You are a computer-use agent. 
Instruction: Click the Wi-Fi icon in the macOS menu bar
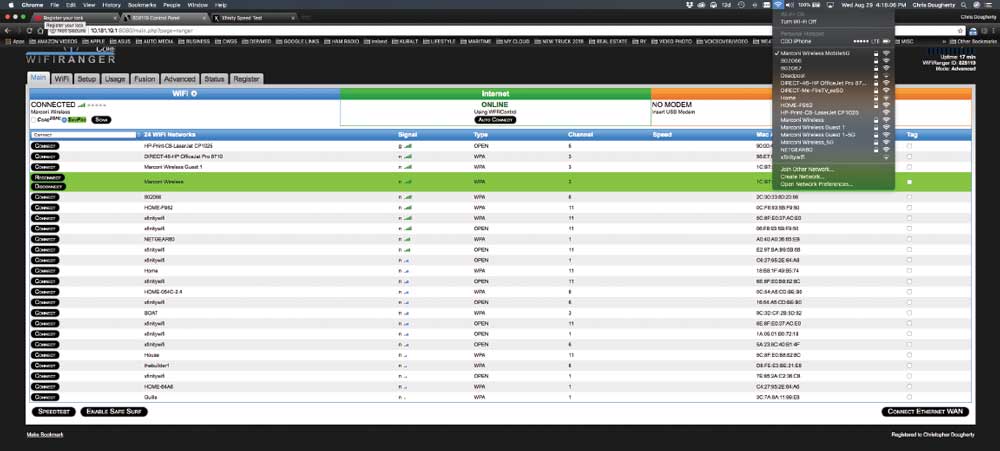click(x=779, y=4)
